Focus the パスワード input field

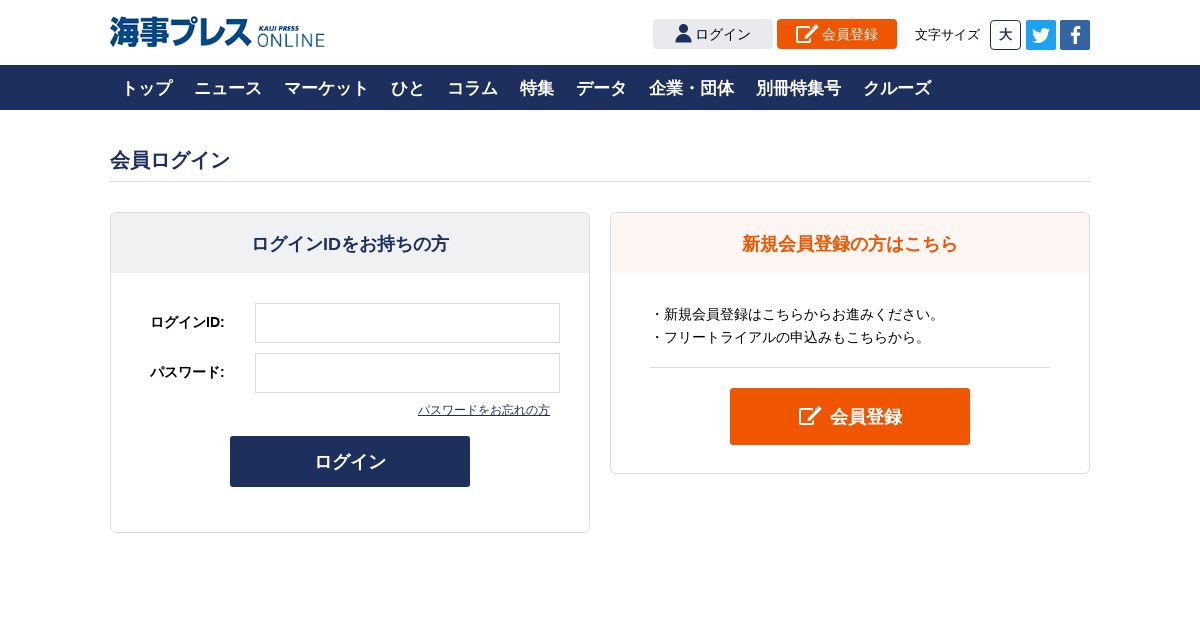coord(407,373)
